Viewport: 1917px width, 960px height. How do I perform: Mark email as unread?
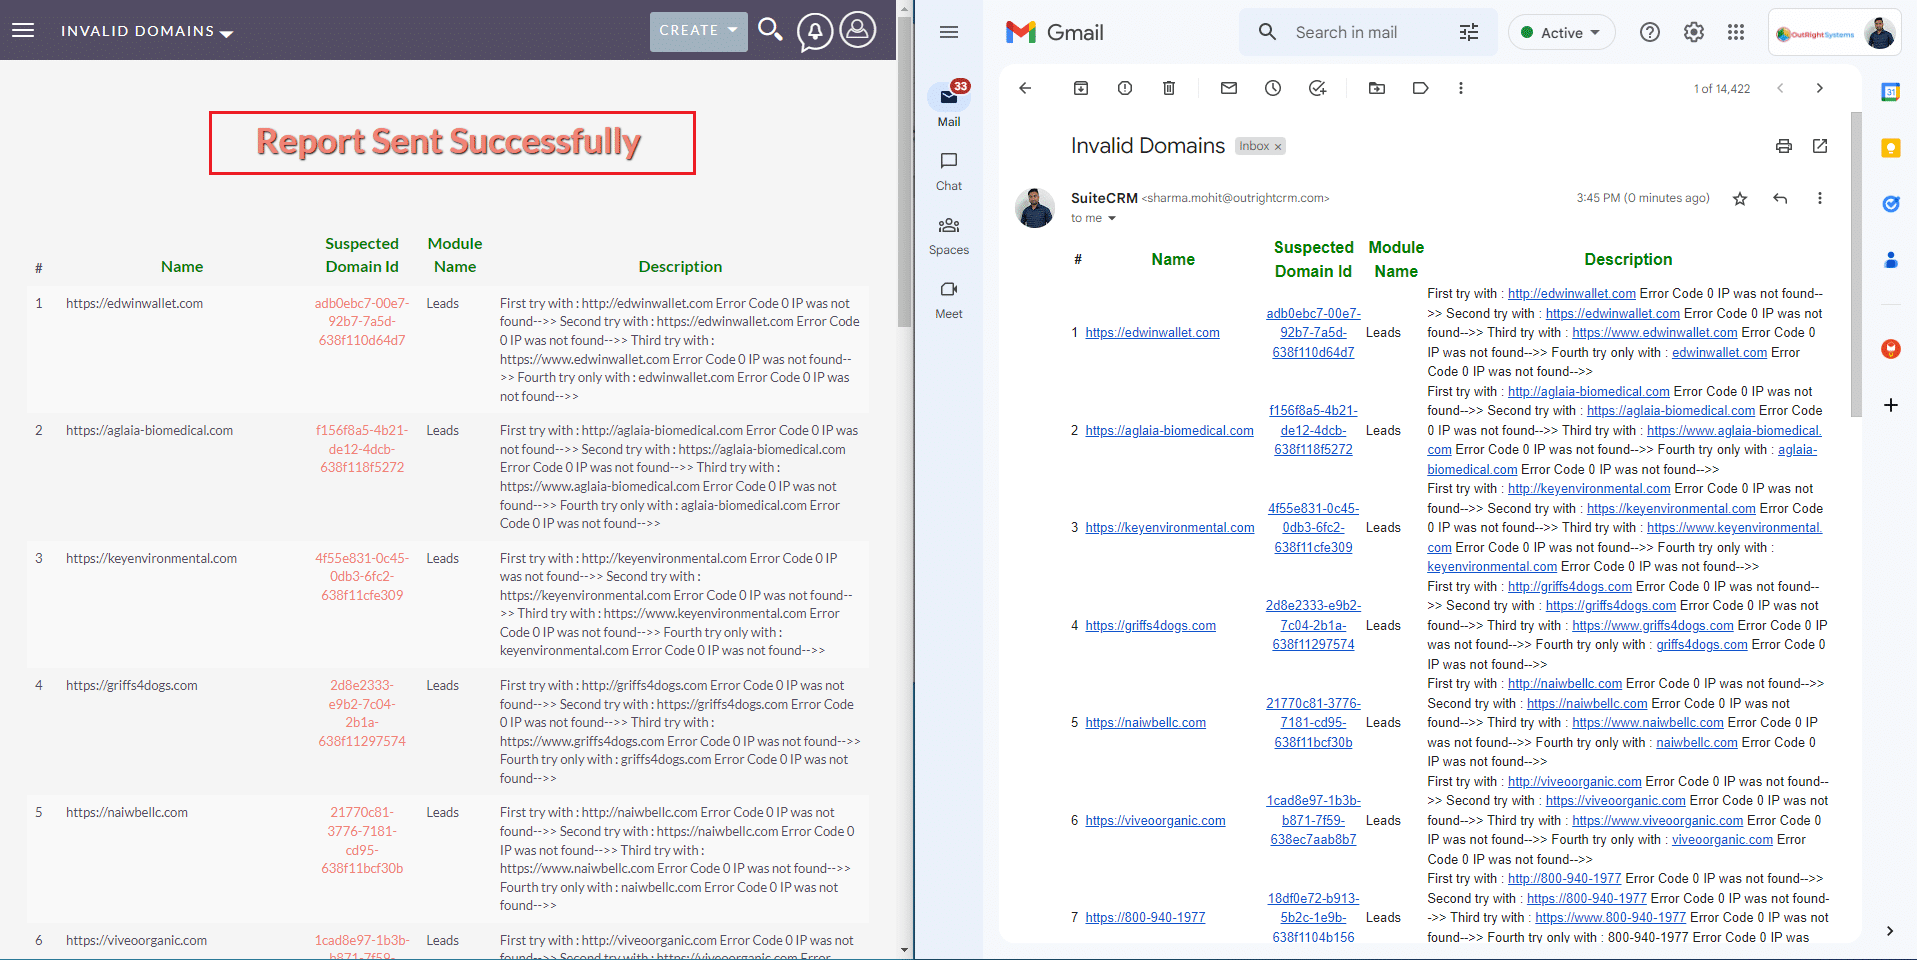1229,88
